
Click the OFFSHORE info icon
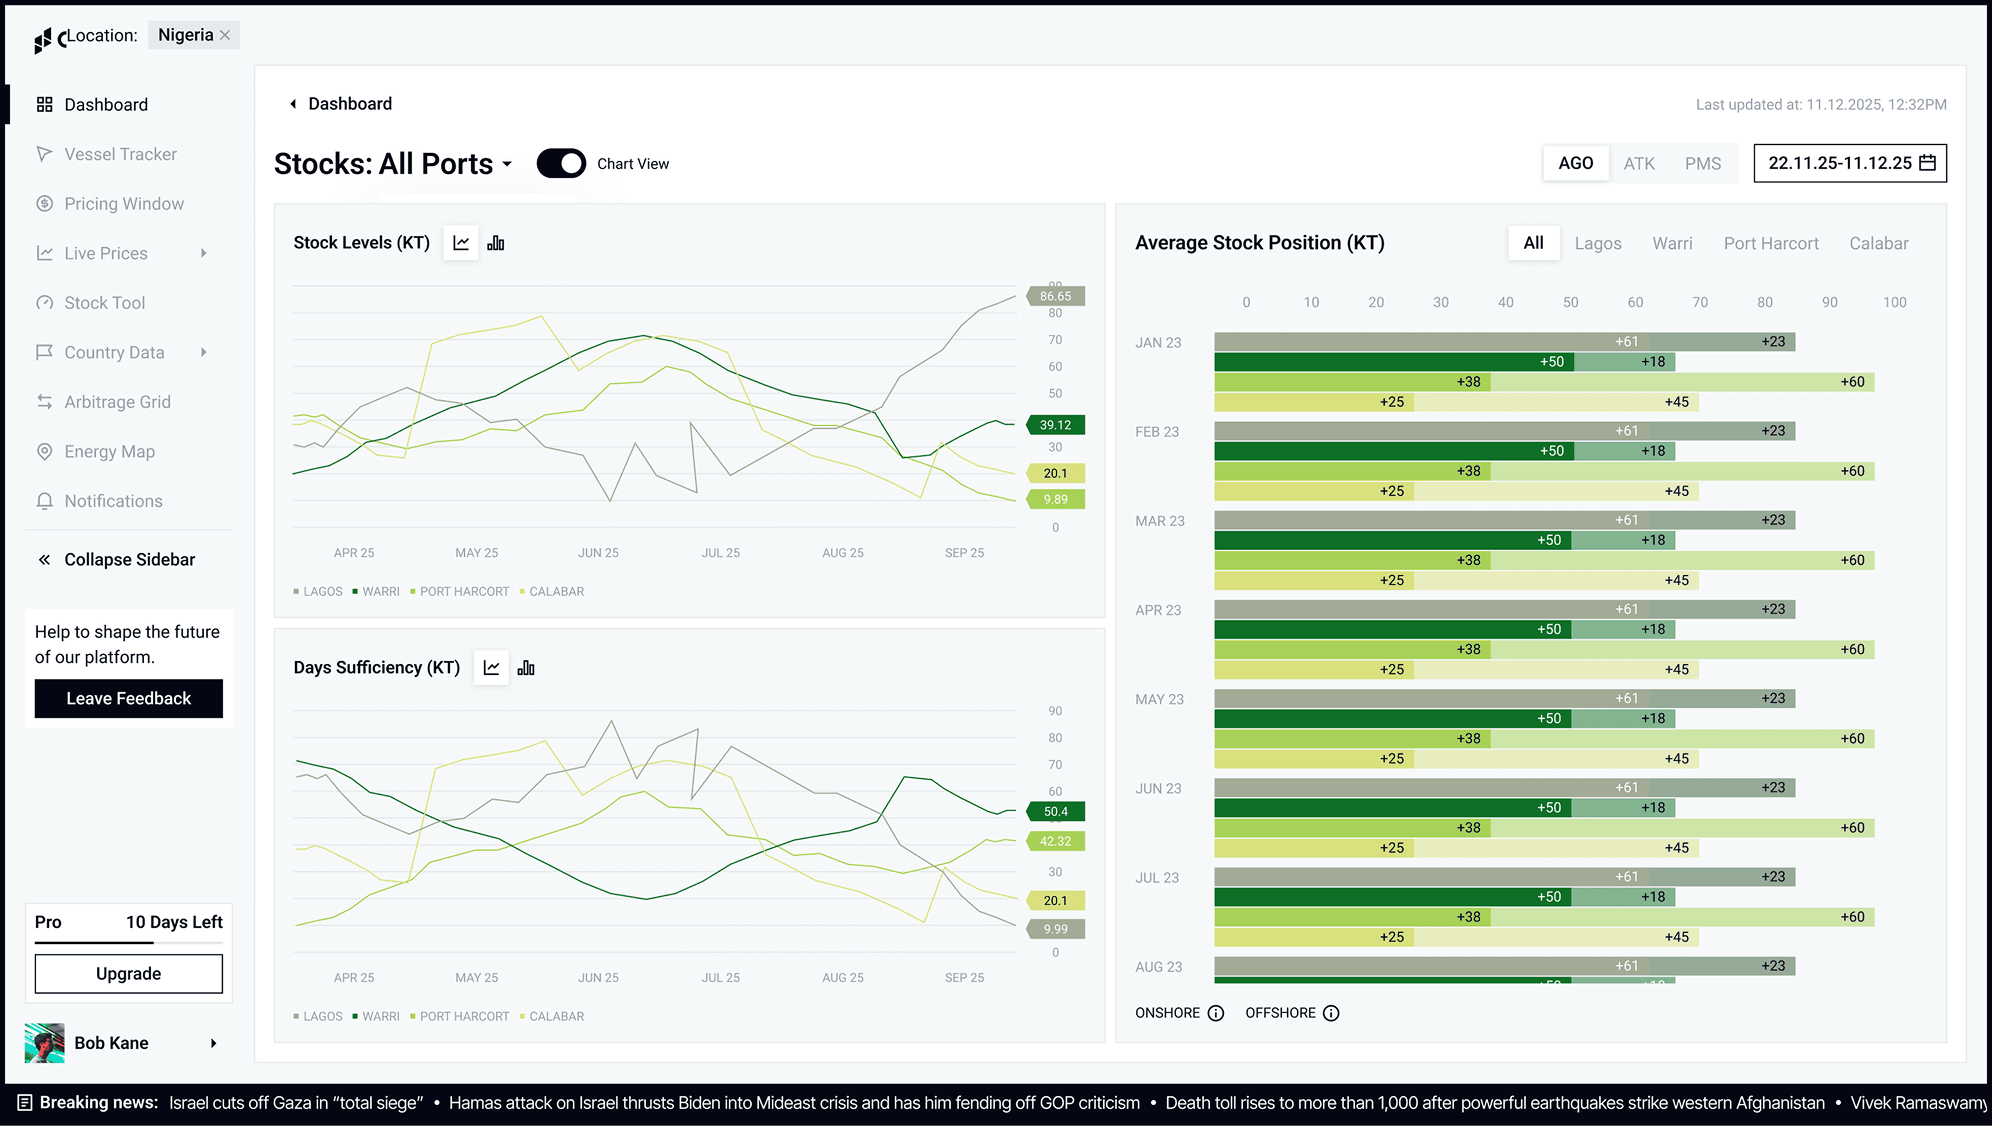click(x=1331, y=1013)
